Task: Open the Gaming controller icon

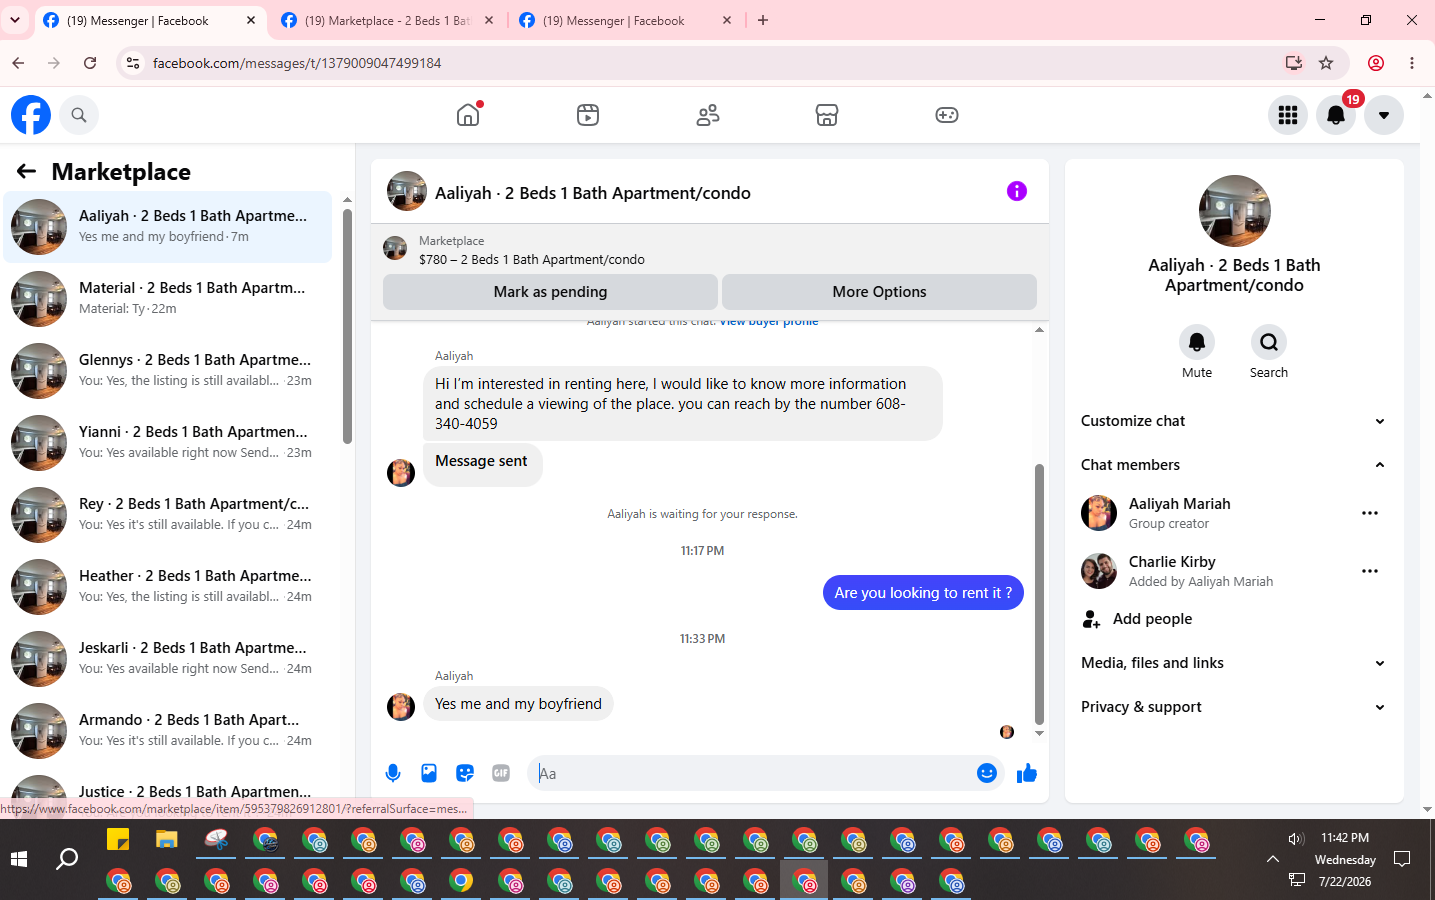Action: point(947,115)
